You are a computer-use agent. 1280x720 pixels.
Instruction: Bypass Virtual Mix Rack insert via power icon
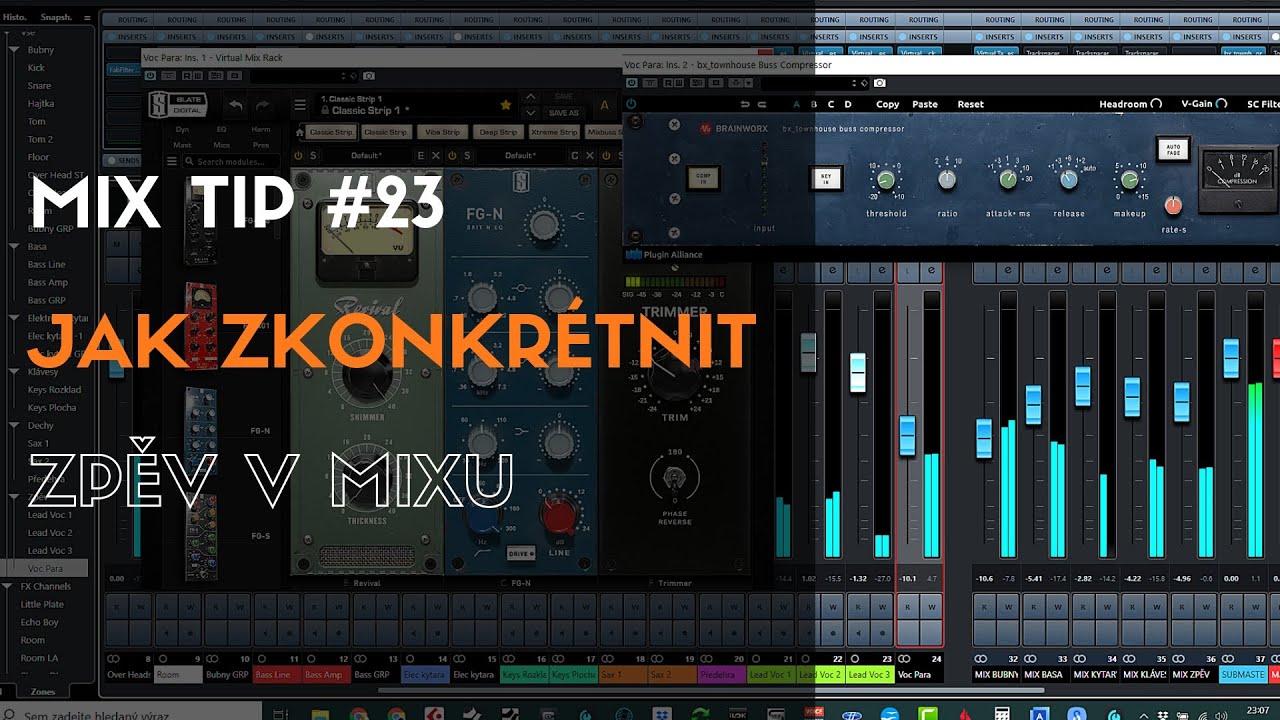[151, 75]
